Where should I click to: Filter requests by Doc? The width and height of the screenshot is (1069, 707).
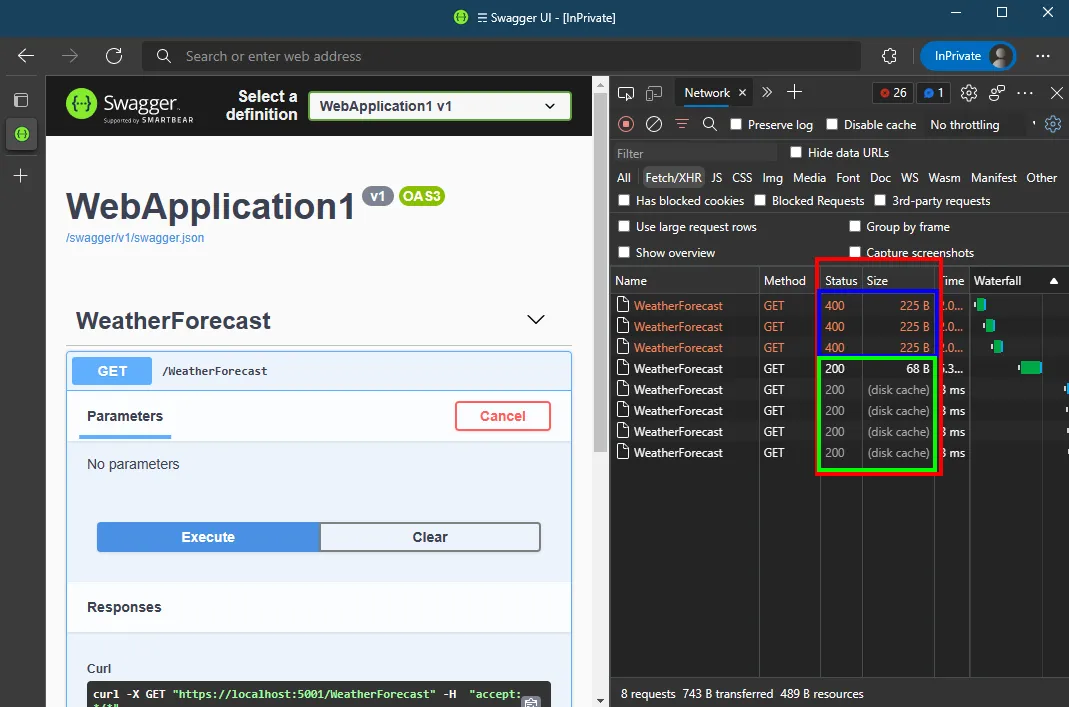[880, 178]
